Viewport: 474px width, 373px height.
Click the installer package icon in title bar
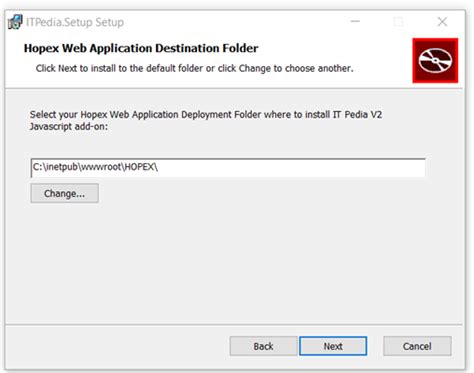[x=15, y=22]
